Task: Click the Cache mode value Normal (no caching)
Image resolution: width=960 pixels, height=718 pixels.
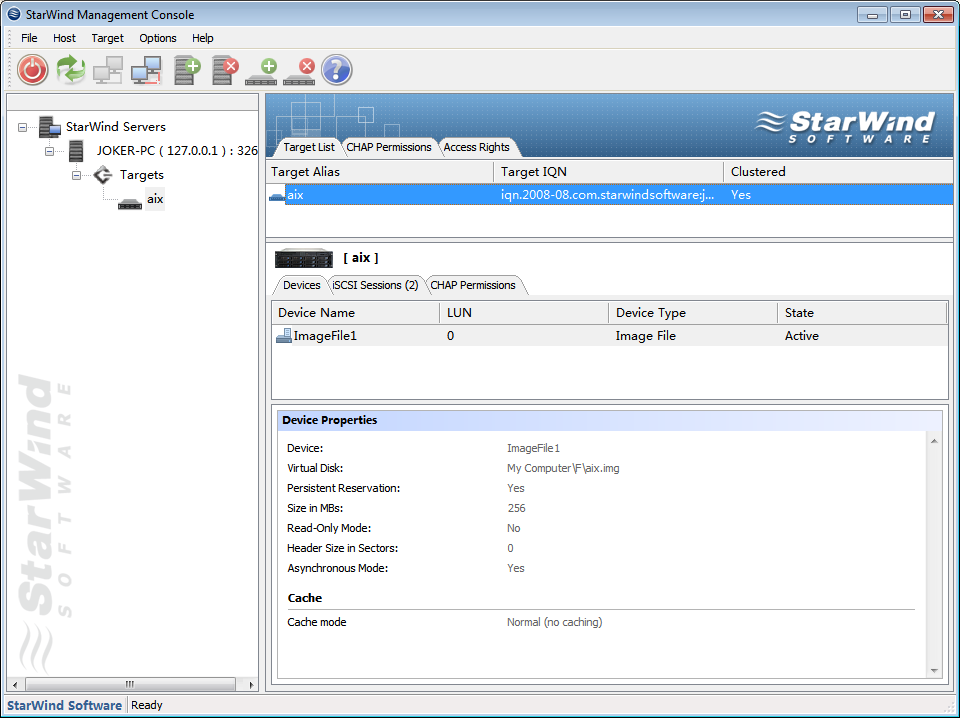Action: coord(555,622)
